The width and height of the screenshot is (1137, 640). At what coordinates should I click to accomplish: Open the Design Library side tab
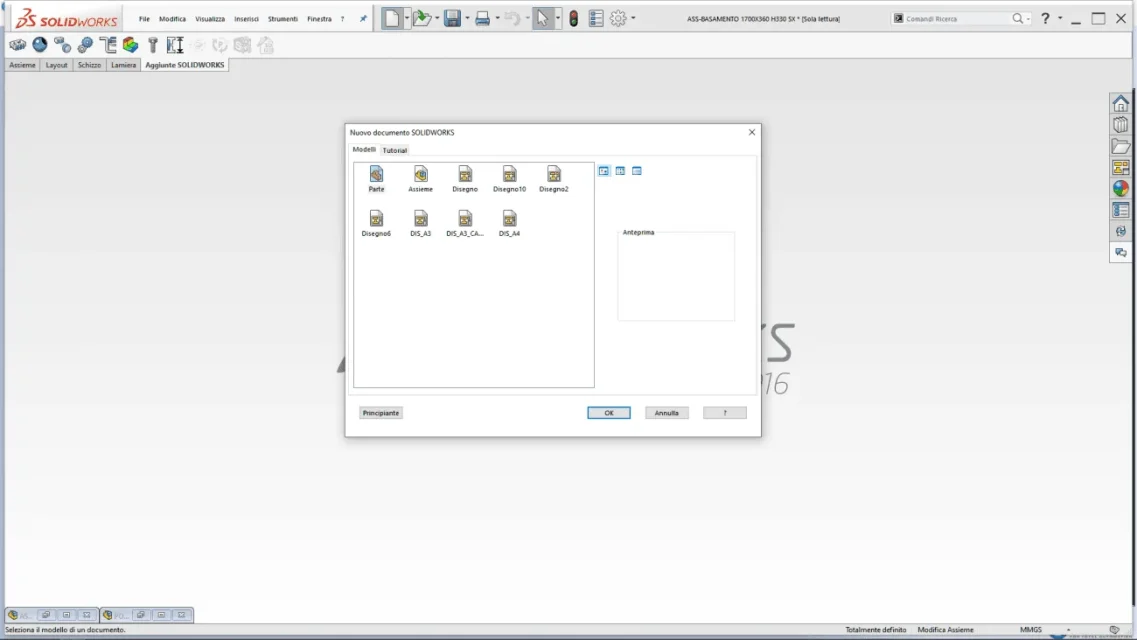[1120, 125]
